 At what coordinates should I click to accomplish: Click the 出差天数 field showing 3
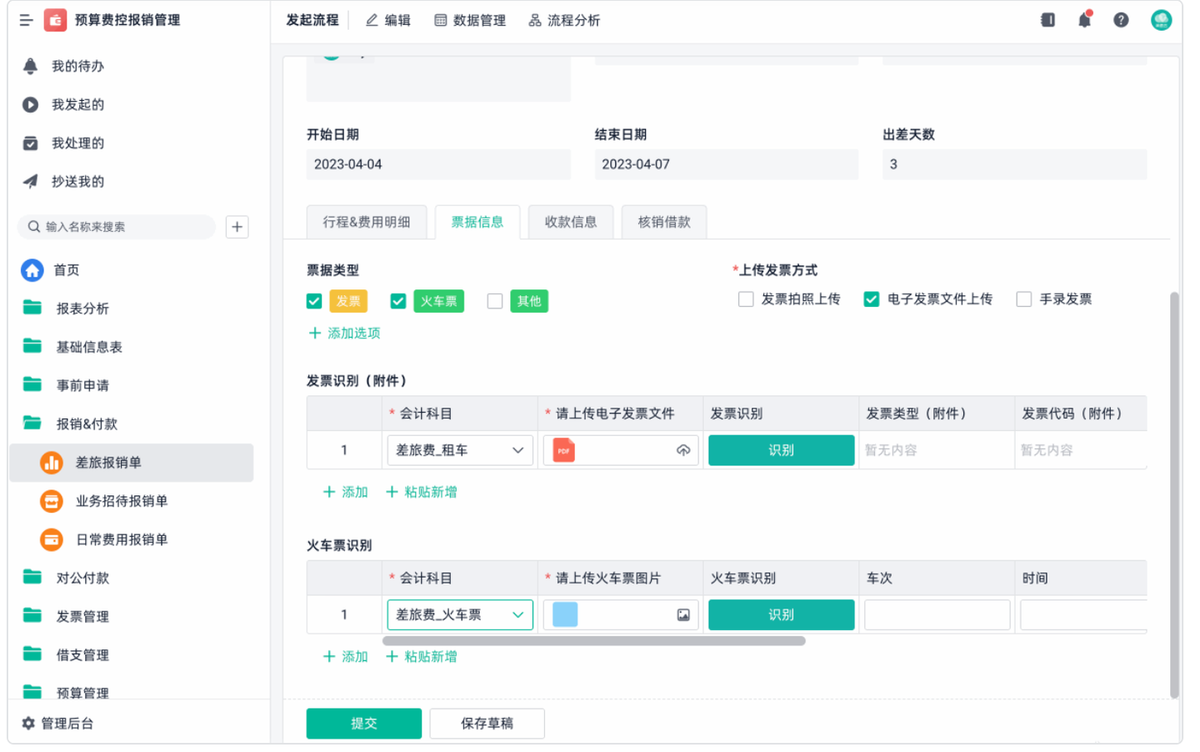pos(1014,164)
